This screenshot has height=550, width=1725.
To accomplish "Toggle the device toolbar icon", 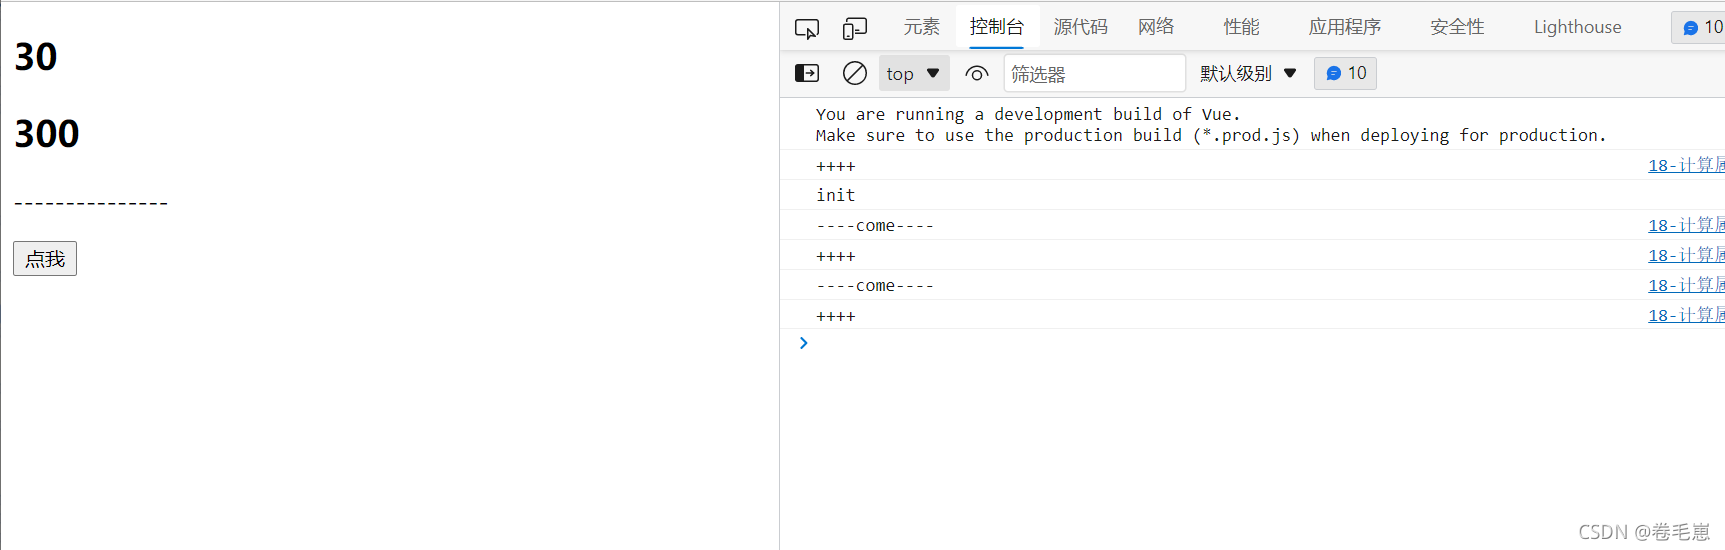I will pyautogui.click(x=854, y=28).
